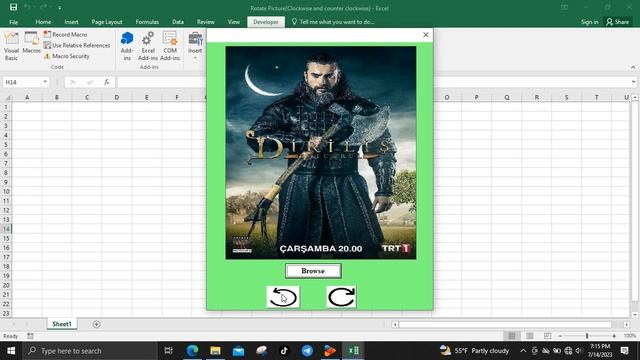The image size is (640, 360).
Task: Open the Name Box dropdown
Action: [45, 82]
